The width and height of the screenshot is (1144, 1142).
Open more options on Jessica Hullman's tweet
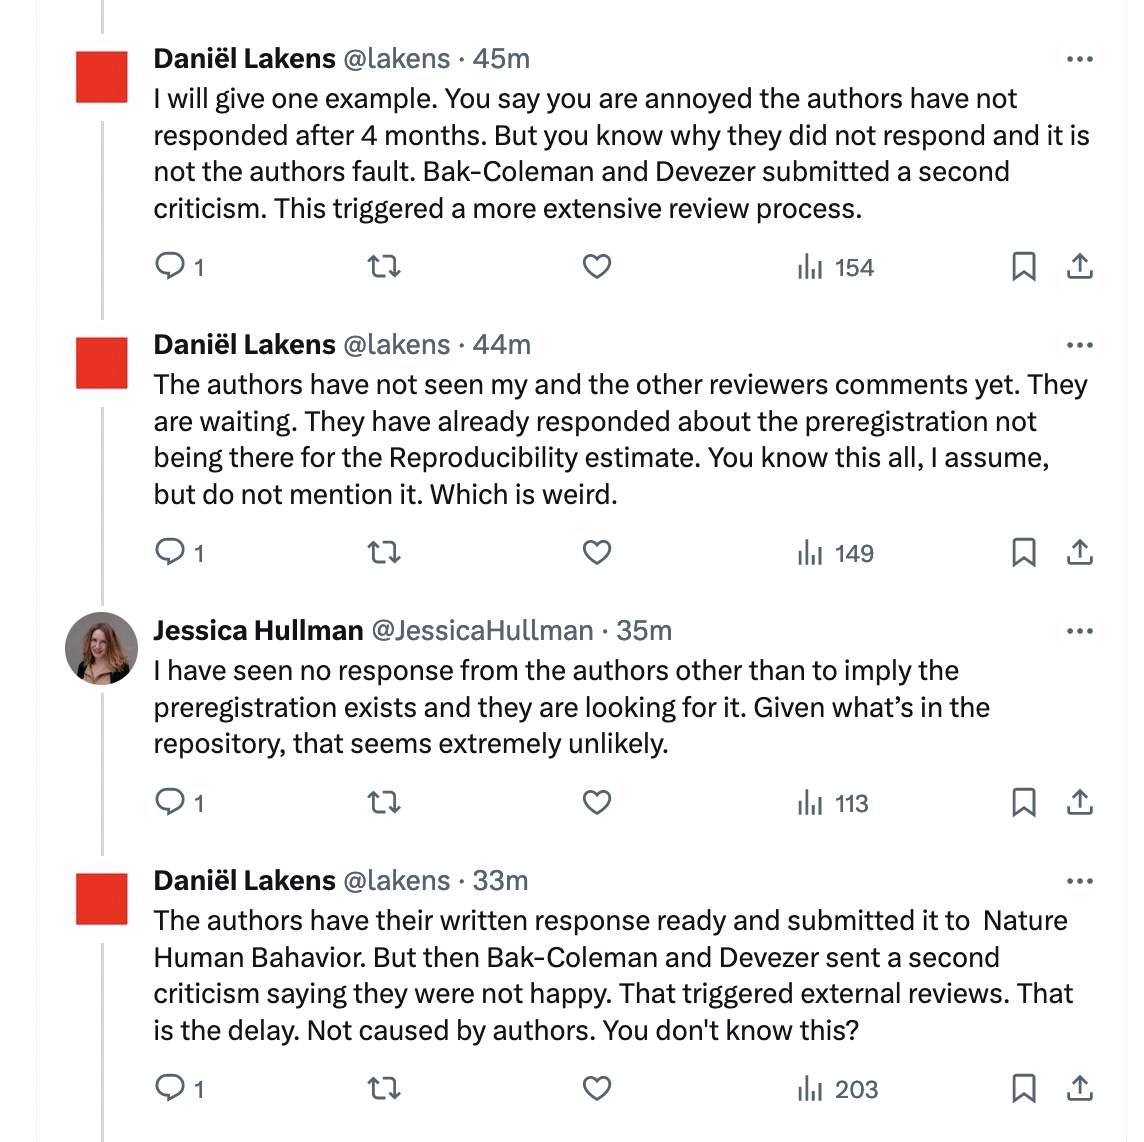tap(1080, 631)
